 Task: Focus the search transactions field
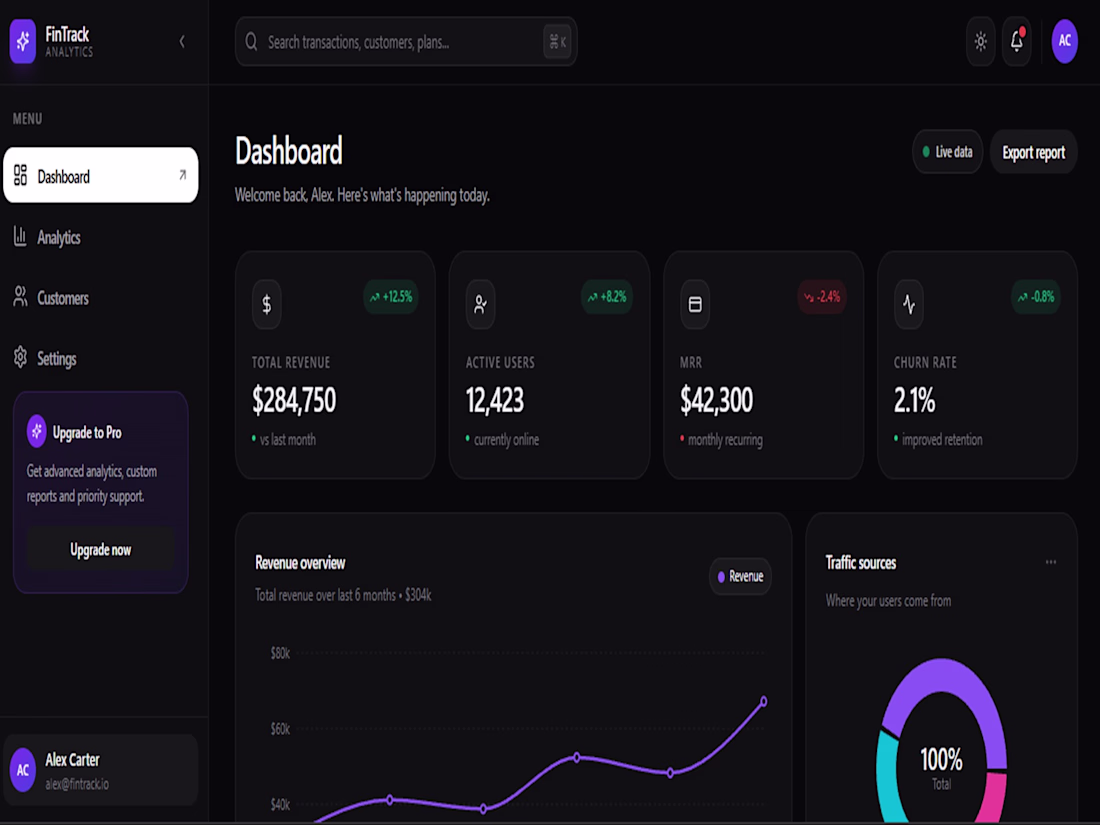tap(406, 42)
